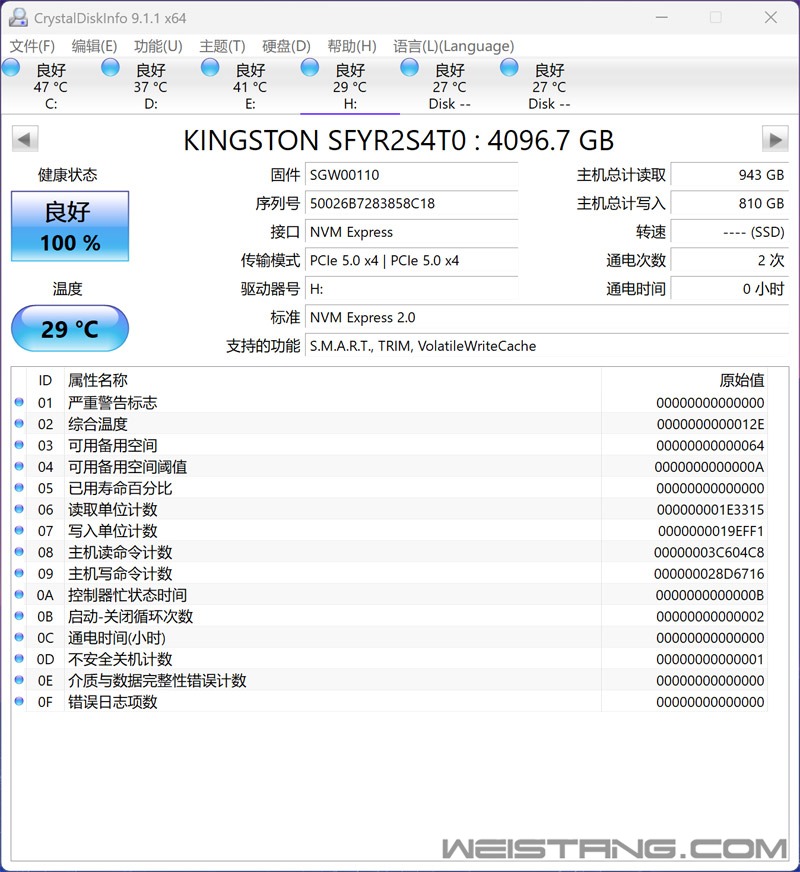Screen dimensions: 800x872
Task: Click raw value 0000000019EFF1 for 写入单位计数
Action: (x=711, y=531)
